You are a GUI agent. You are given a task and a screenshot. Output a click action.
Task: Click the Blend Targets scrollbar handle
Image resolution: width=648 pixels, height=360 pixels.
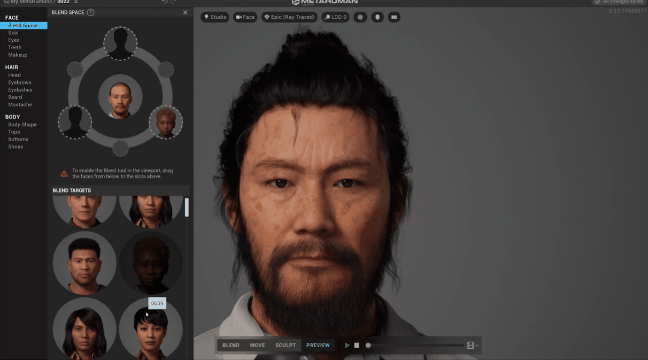click(x=187, y=207)
